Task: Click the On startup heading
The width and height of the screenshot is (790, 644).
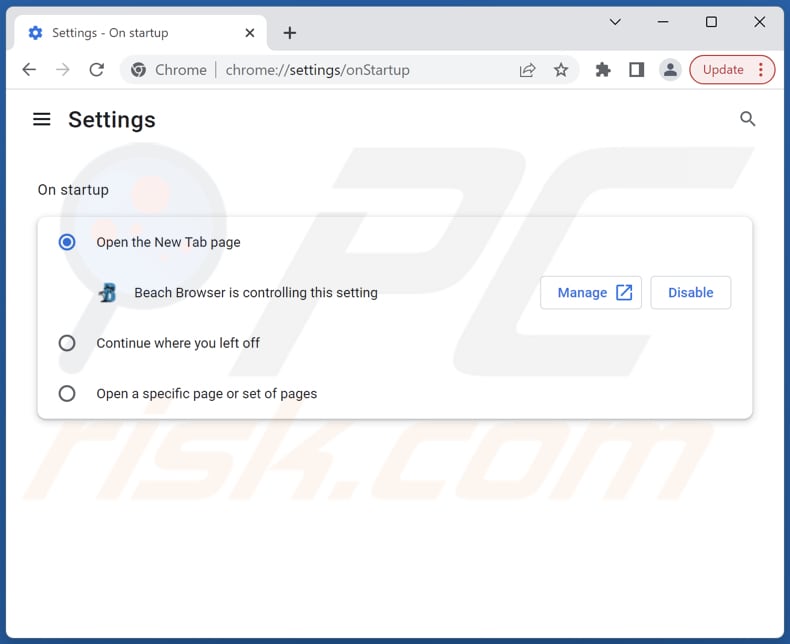Action: click(73, 190)
